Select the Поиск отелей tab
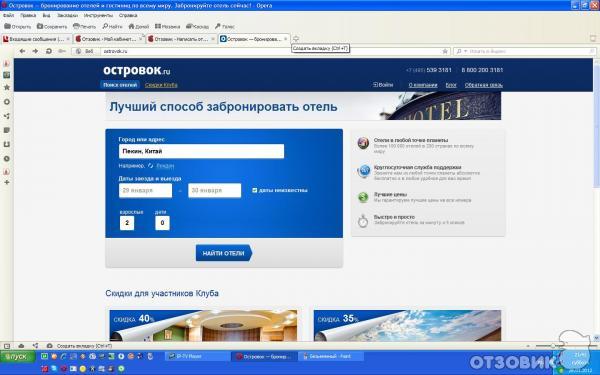600x375 pixels. (120, 85)
